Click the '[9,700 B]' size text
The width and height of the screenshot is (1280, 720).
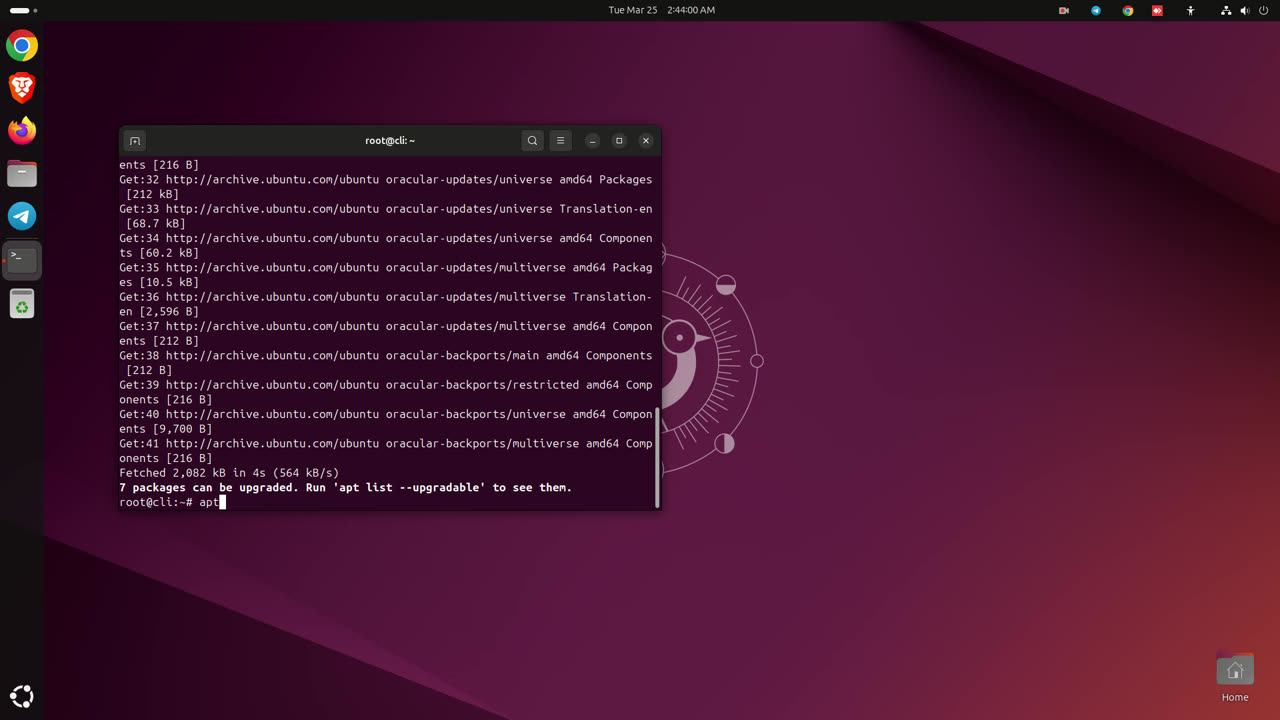click(x=183, y=429)
